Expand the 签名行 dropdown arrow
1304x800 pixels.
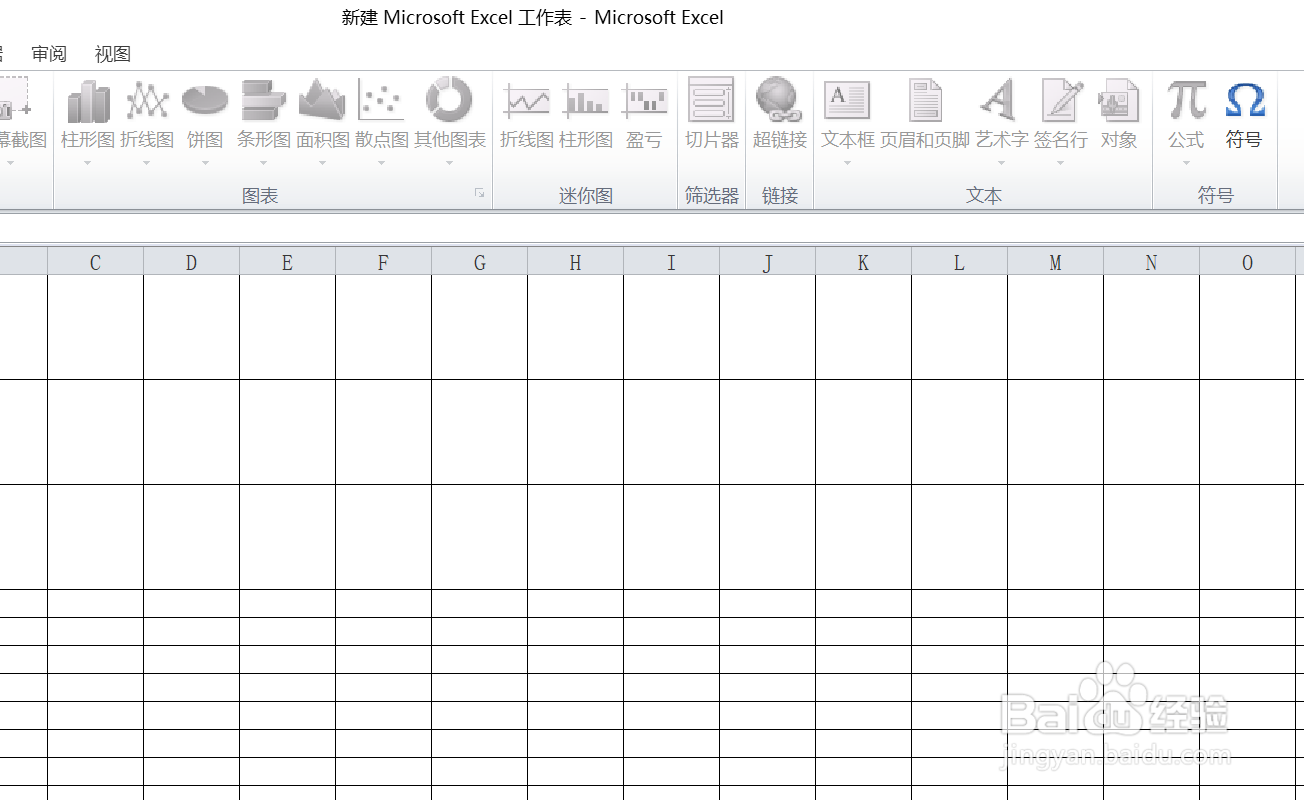1061,163
